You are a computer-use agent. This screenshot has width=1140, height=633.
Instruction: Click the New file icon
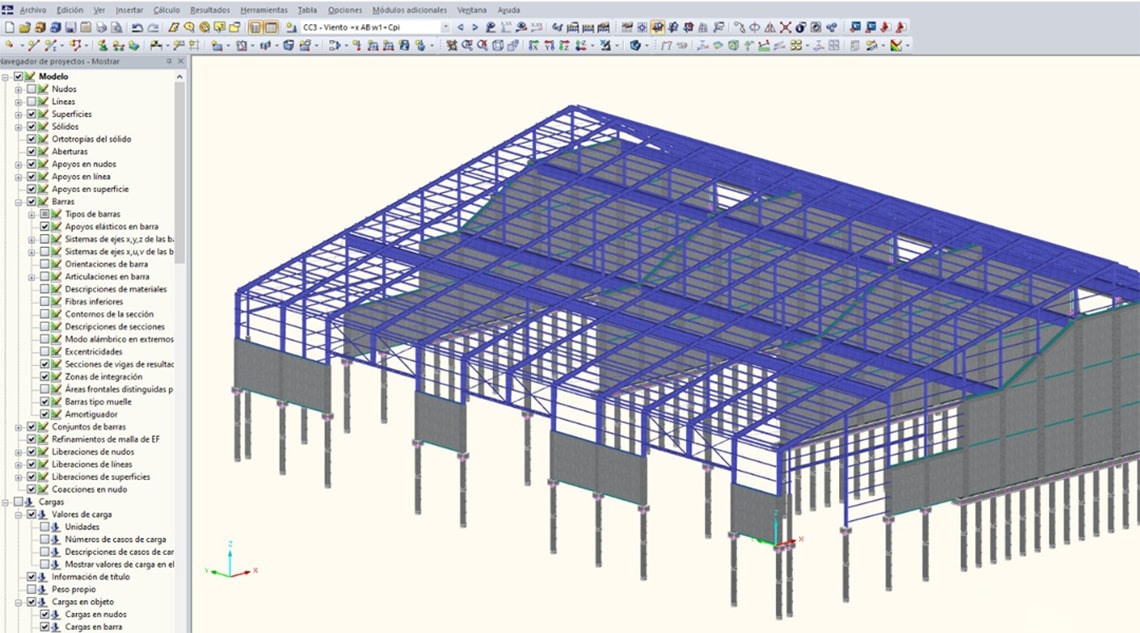[x=9, y=27]
